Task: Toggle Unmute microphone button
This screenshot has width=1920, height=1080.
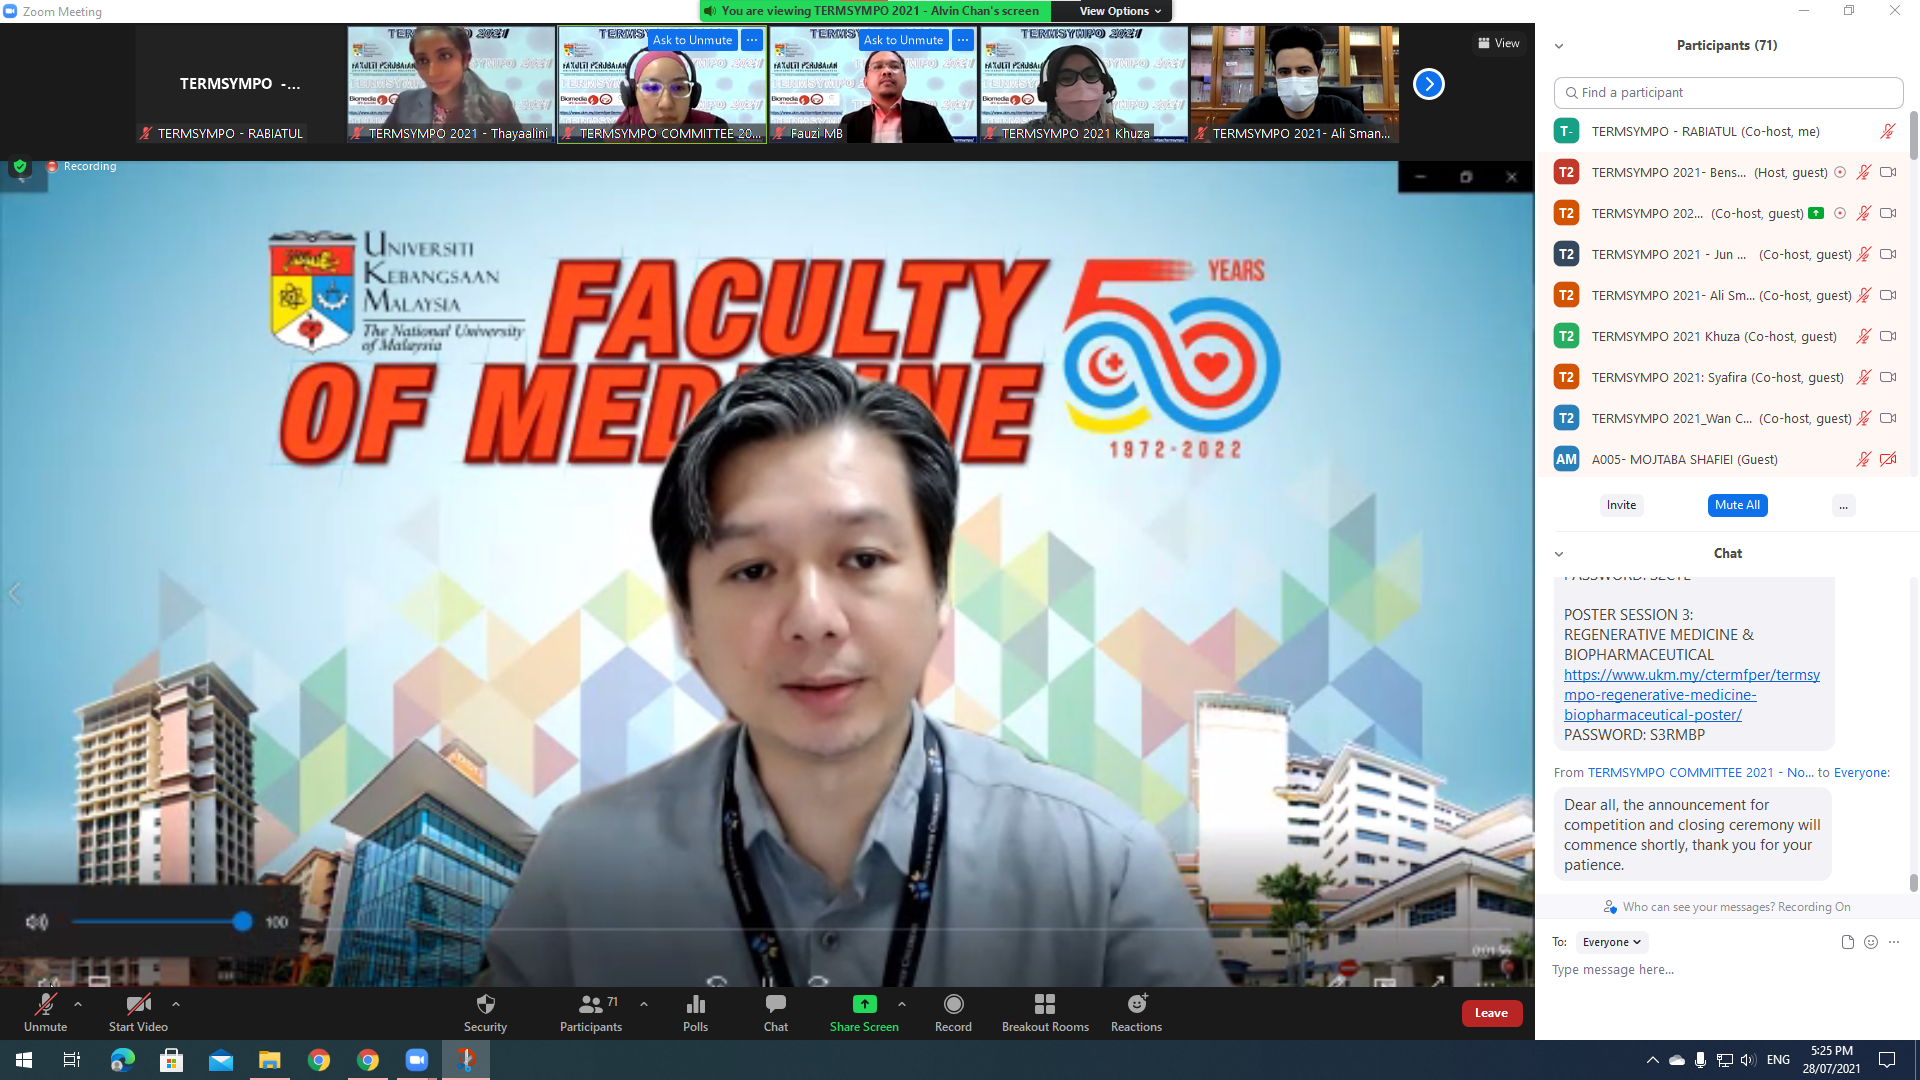Action: pos(45,1005)
